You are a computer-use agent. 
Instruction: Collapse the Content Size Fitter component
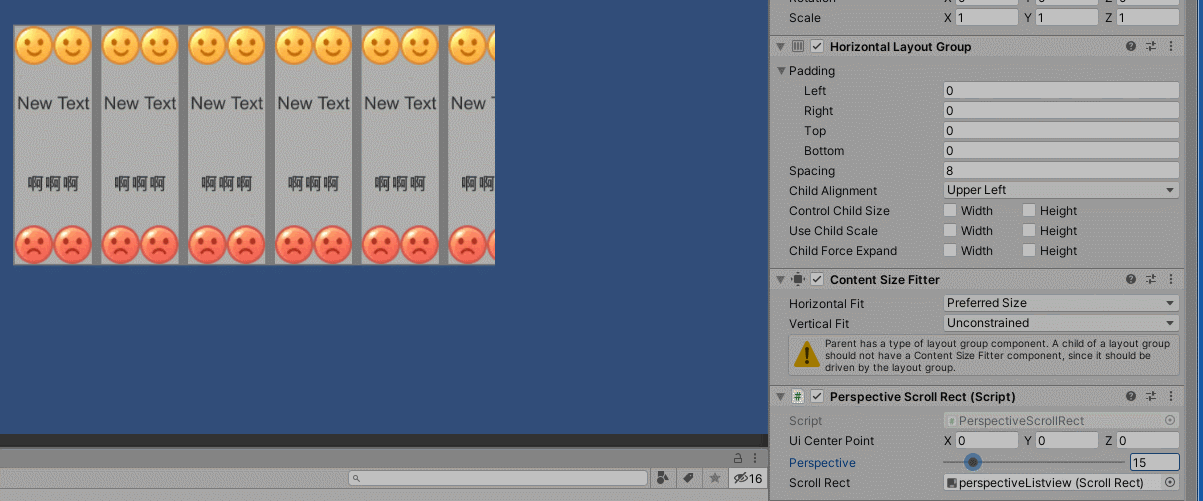[x=781, y=280]
